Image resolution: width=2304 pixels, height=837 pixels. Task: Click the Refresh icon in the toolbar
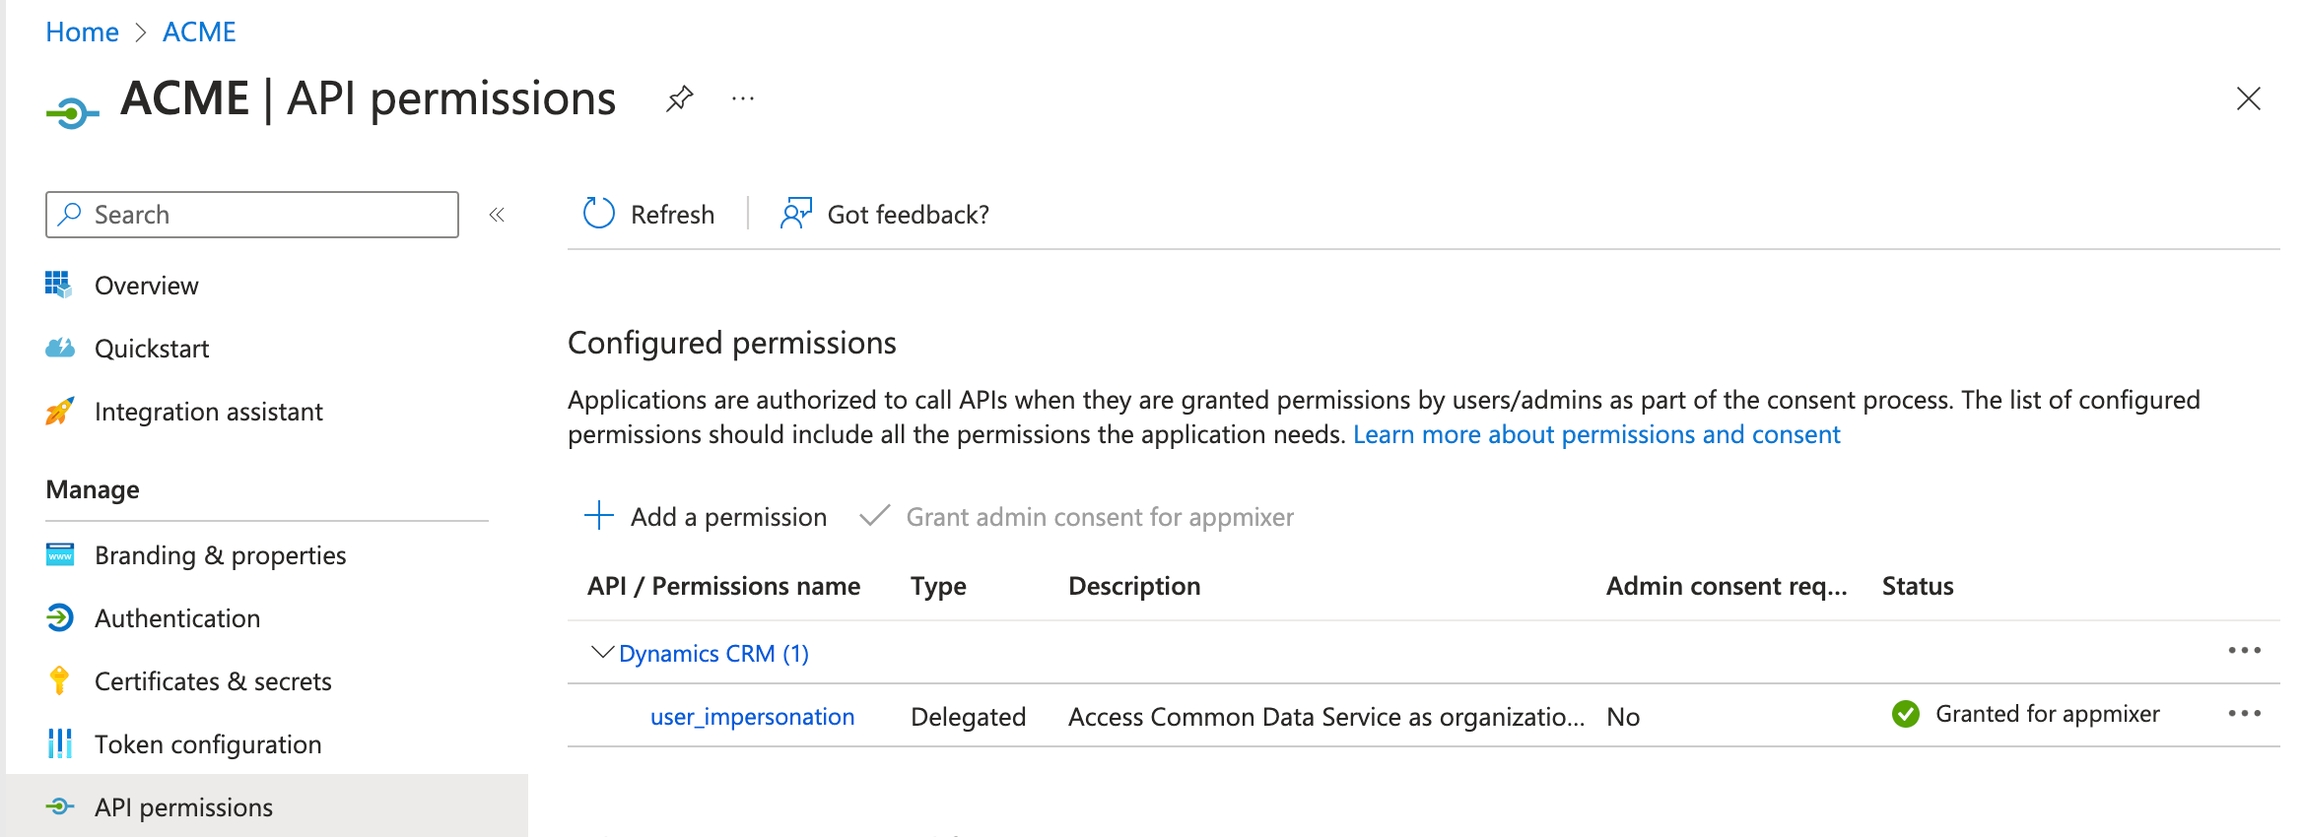[x=598, y=214]
